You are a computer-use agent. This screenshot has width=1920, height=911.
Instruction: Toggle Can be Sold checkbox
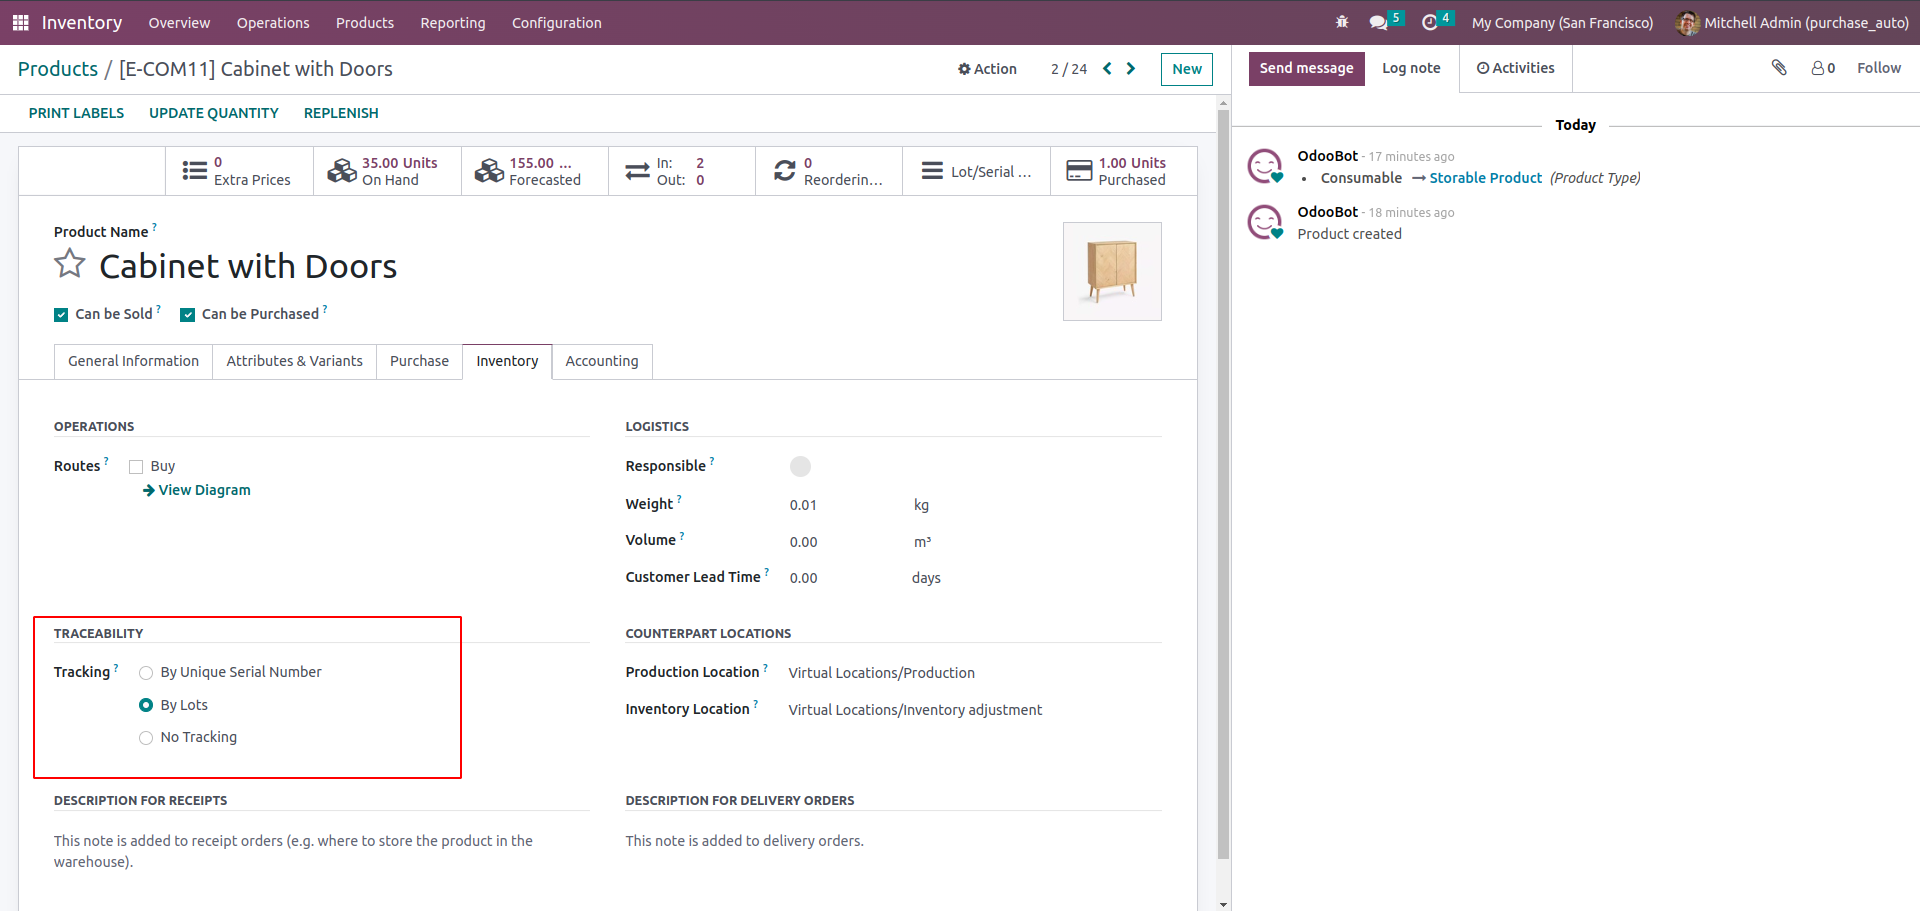pyautogui.click(x=61, y=315)
